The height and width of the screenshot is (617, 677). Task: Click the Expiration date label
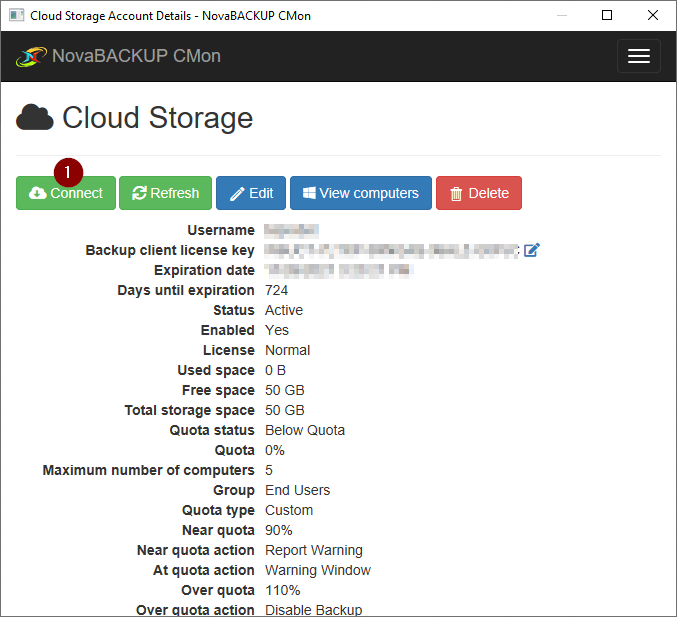pos(204,270)
